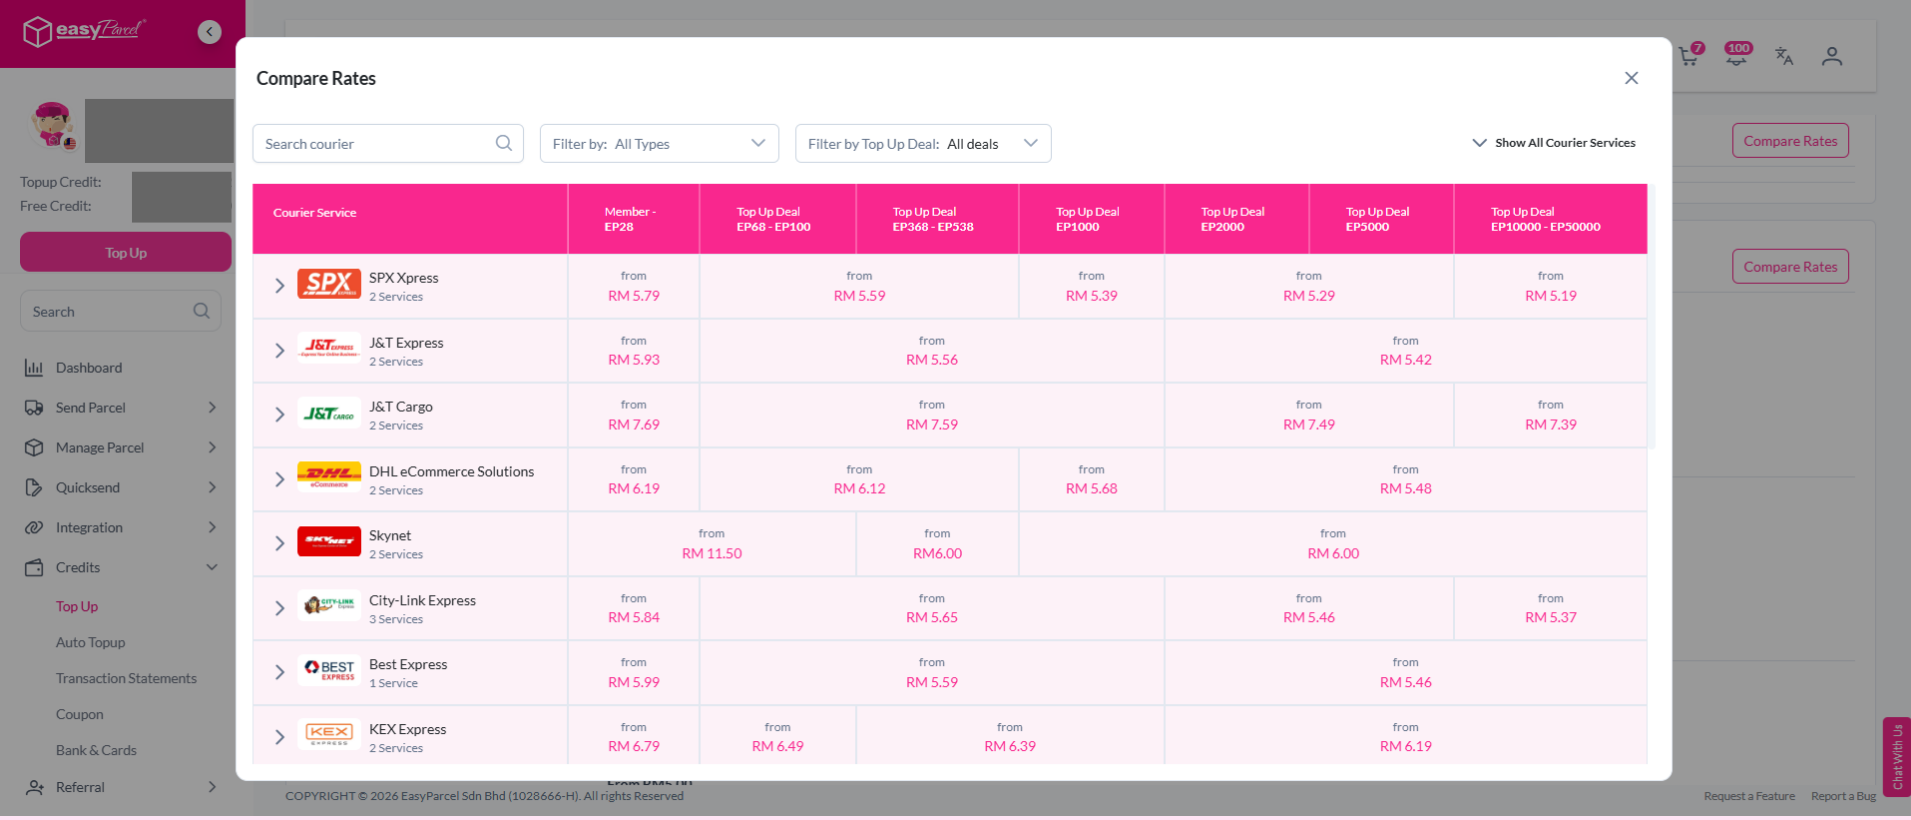The image size is (1911, 820).
Task: Expand the J&T Express row
Action: coord(280,350)
